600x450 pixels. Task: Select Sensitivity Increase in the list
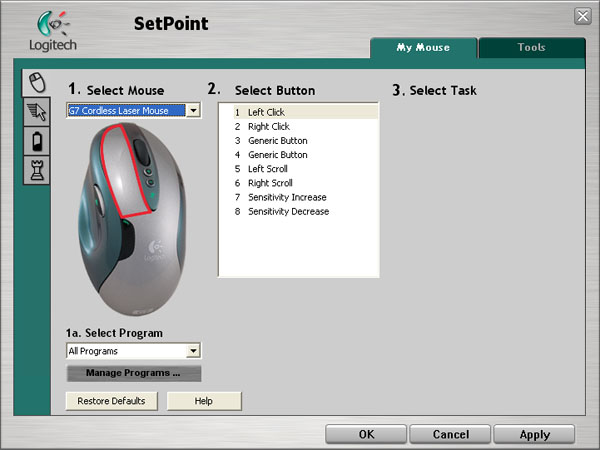[x=305, y=197]
